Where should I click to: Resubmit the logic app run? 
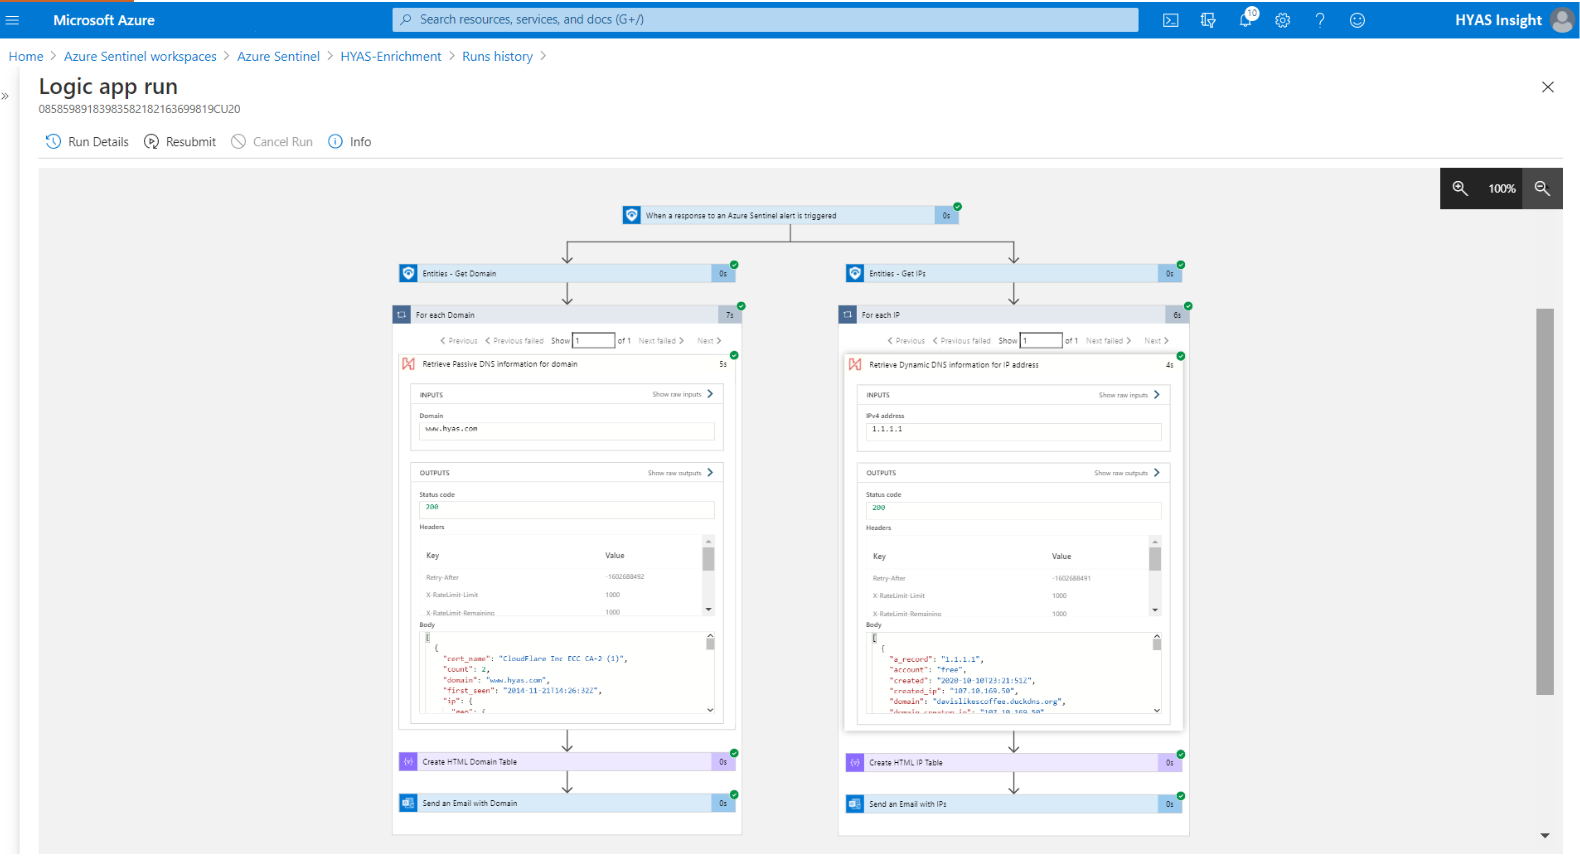tap(180, 142)
